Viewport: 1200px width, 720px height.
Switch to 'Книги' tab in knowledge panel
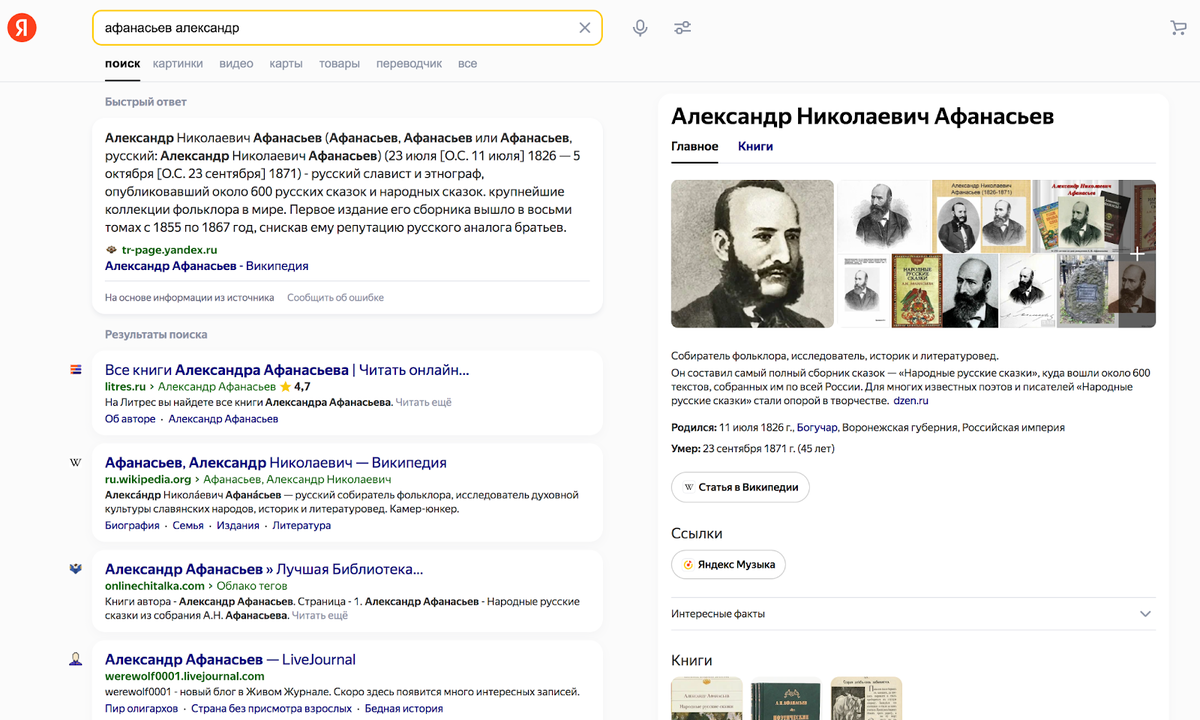coord(755,146)
